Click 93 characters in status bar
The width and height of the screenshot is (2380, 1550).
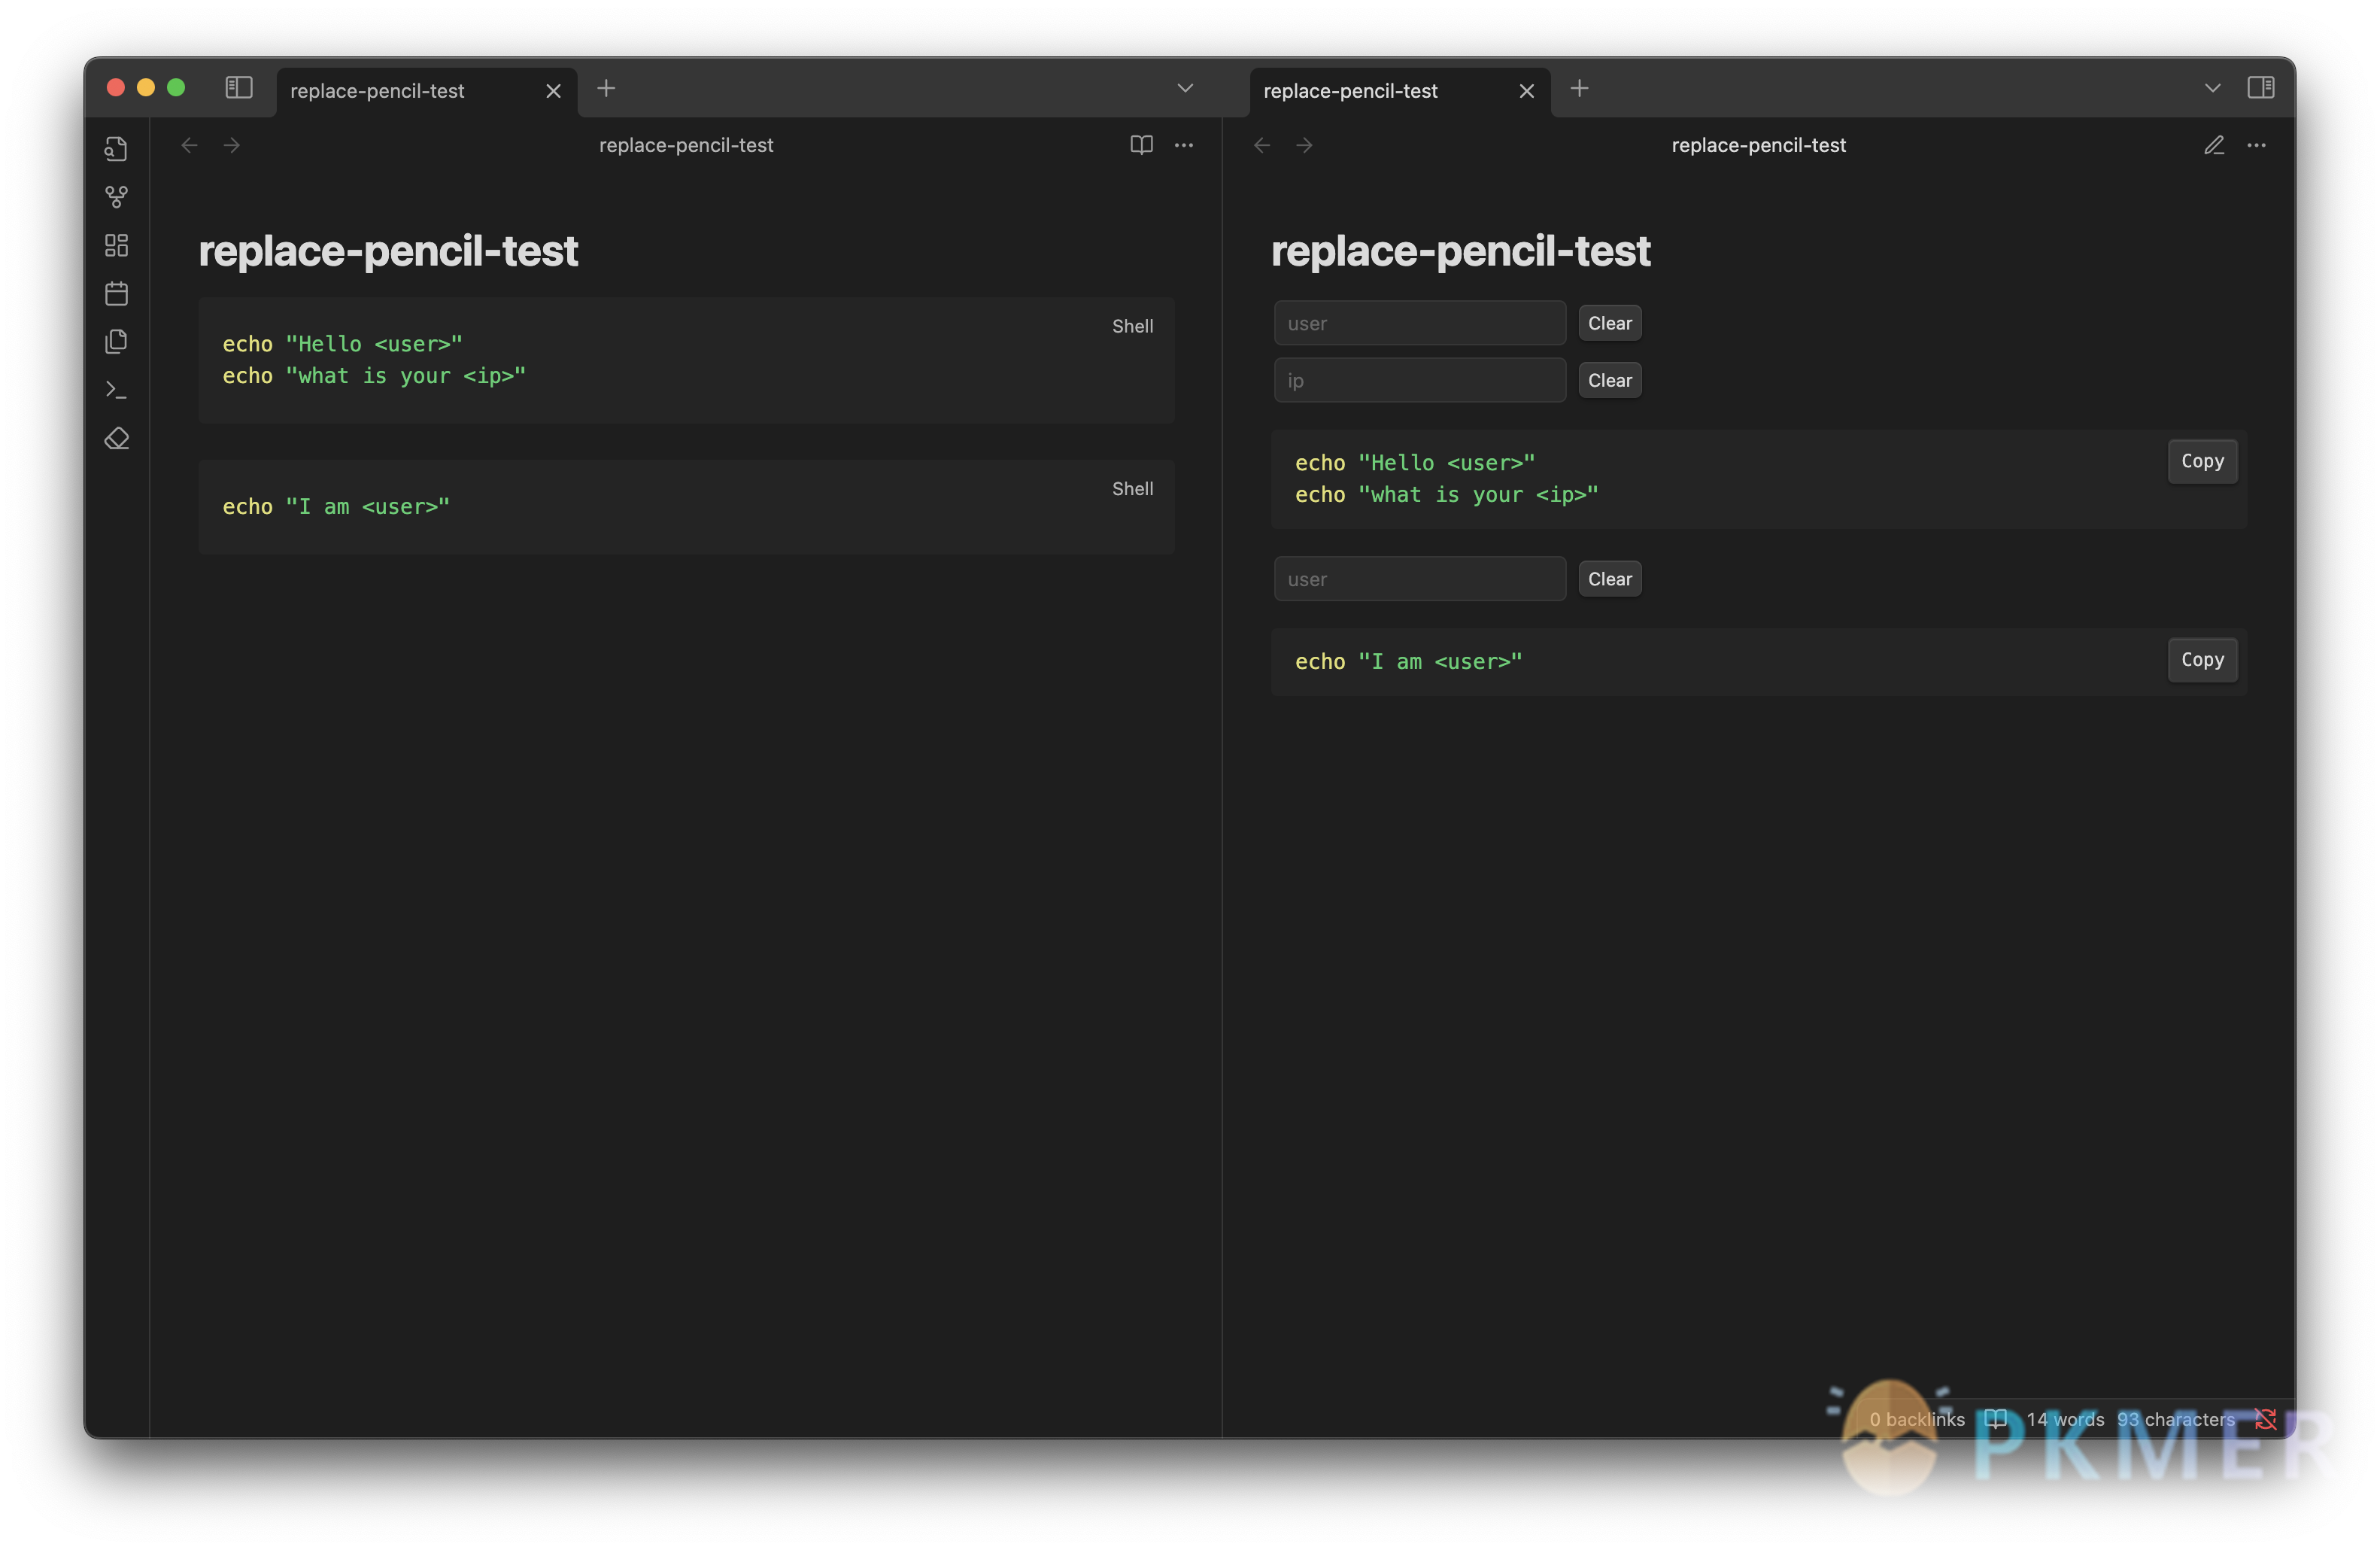pos(2175,1419)
